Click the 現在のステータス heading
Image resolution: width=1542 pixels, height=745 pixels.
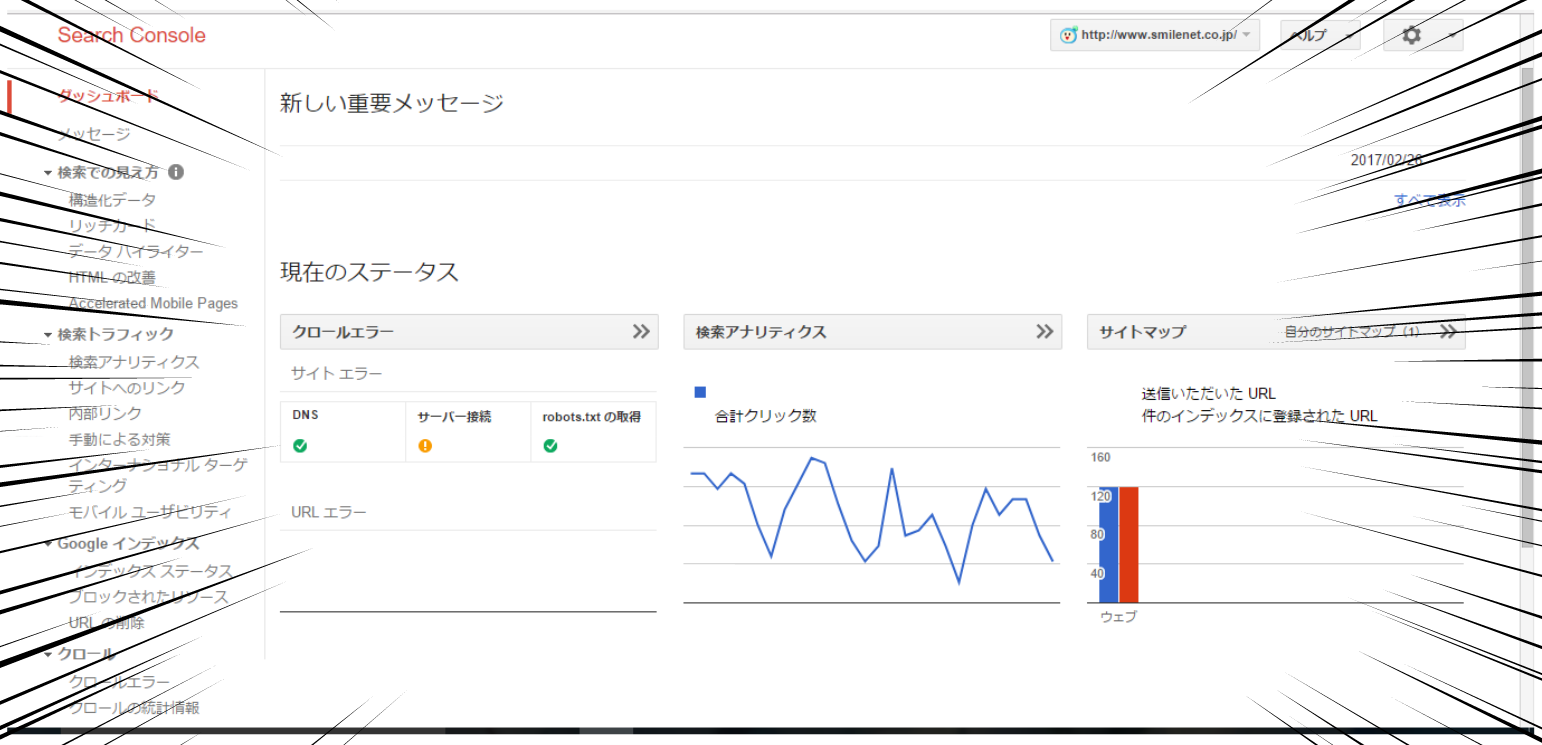click(369, 272)
